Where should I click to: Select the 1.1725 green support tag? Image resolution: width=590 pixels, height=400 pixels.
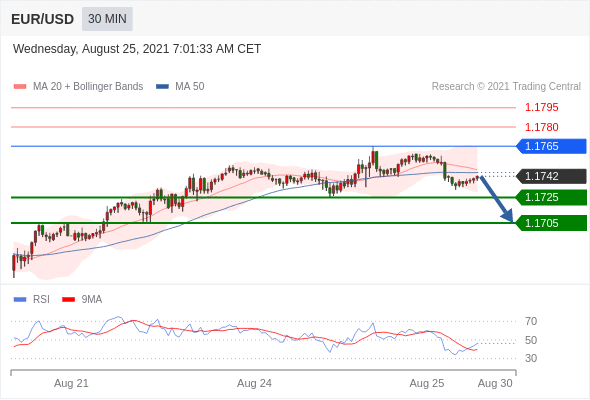pos(551,197)
